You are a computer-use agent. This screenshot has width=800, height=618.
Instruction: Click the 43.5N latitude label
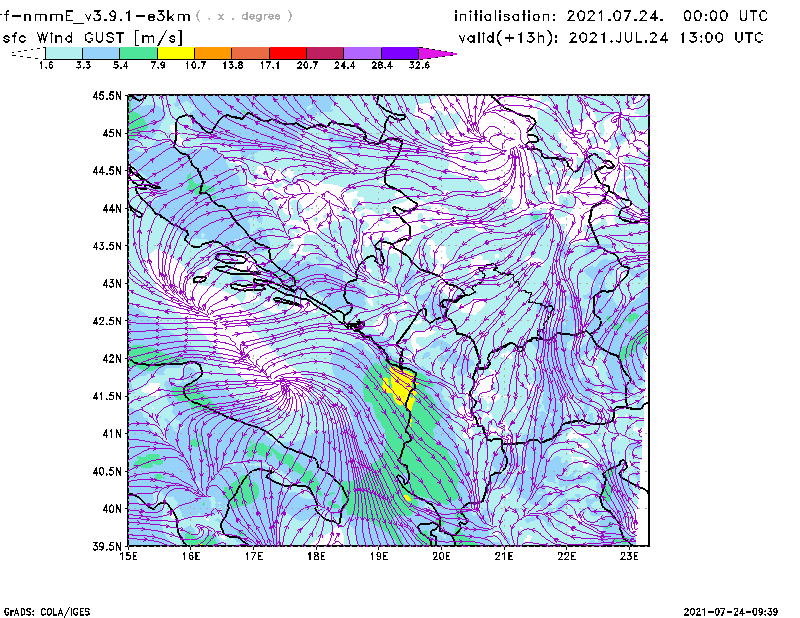[x=107, y=246]
